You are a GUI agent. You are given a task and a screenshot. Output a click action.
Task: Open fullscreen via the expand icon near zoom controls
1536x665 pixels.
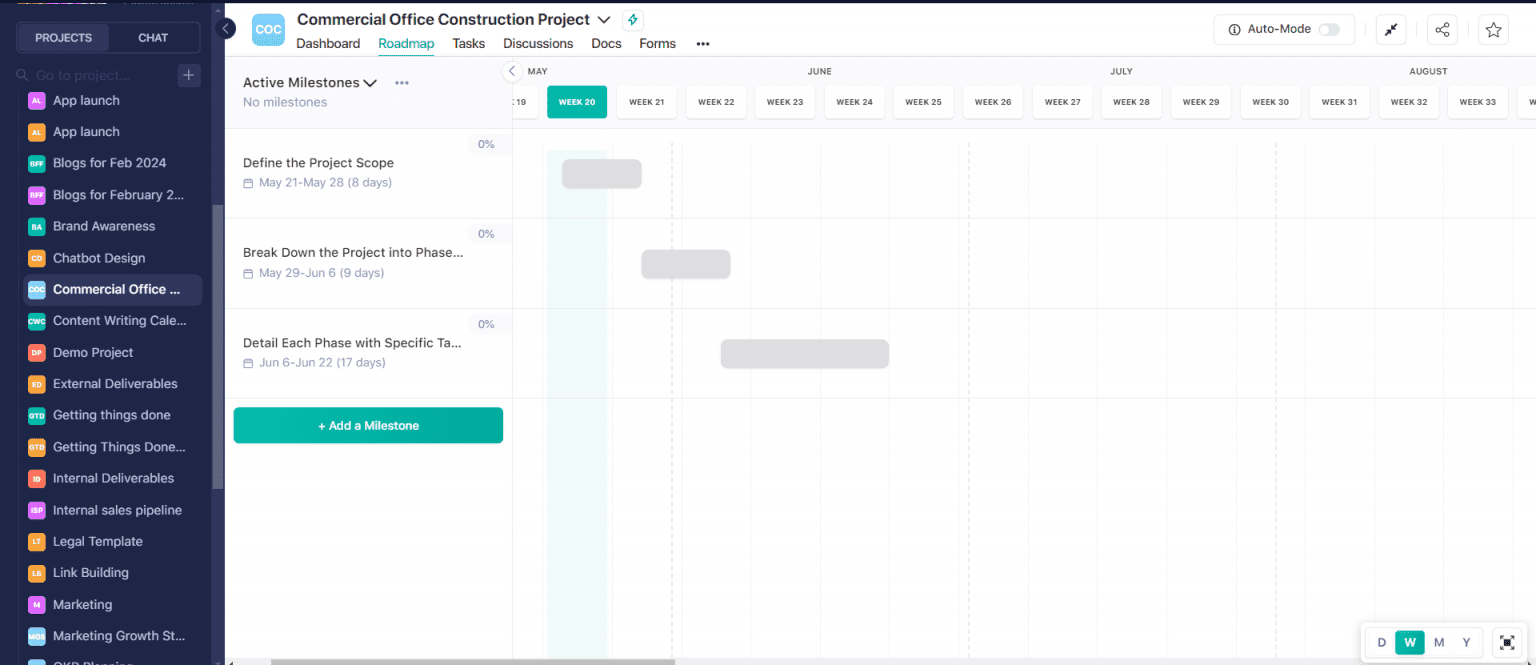(1507, 642)
